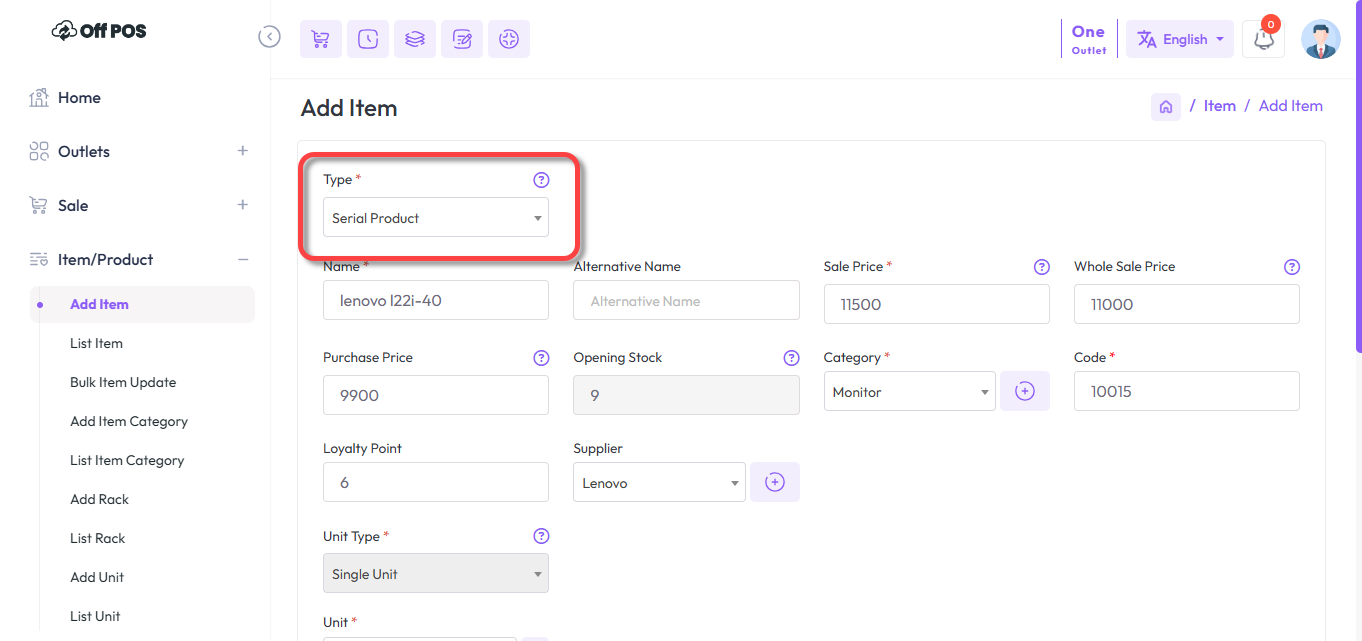Click the plus icon beside Category dropdown
This screenshot has height=641, width=1362.
[1025, 391]
